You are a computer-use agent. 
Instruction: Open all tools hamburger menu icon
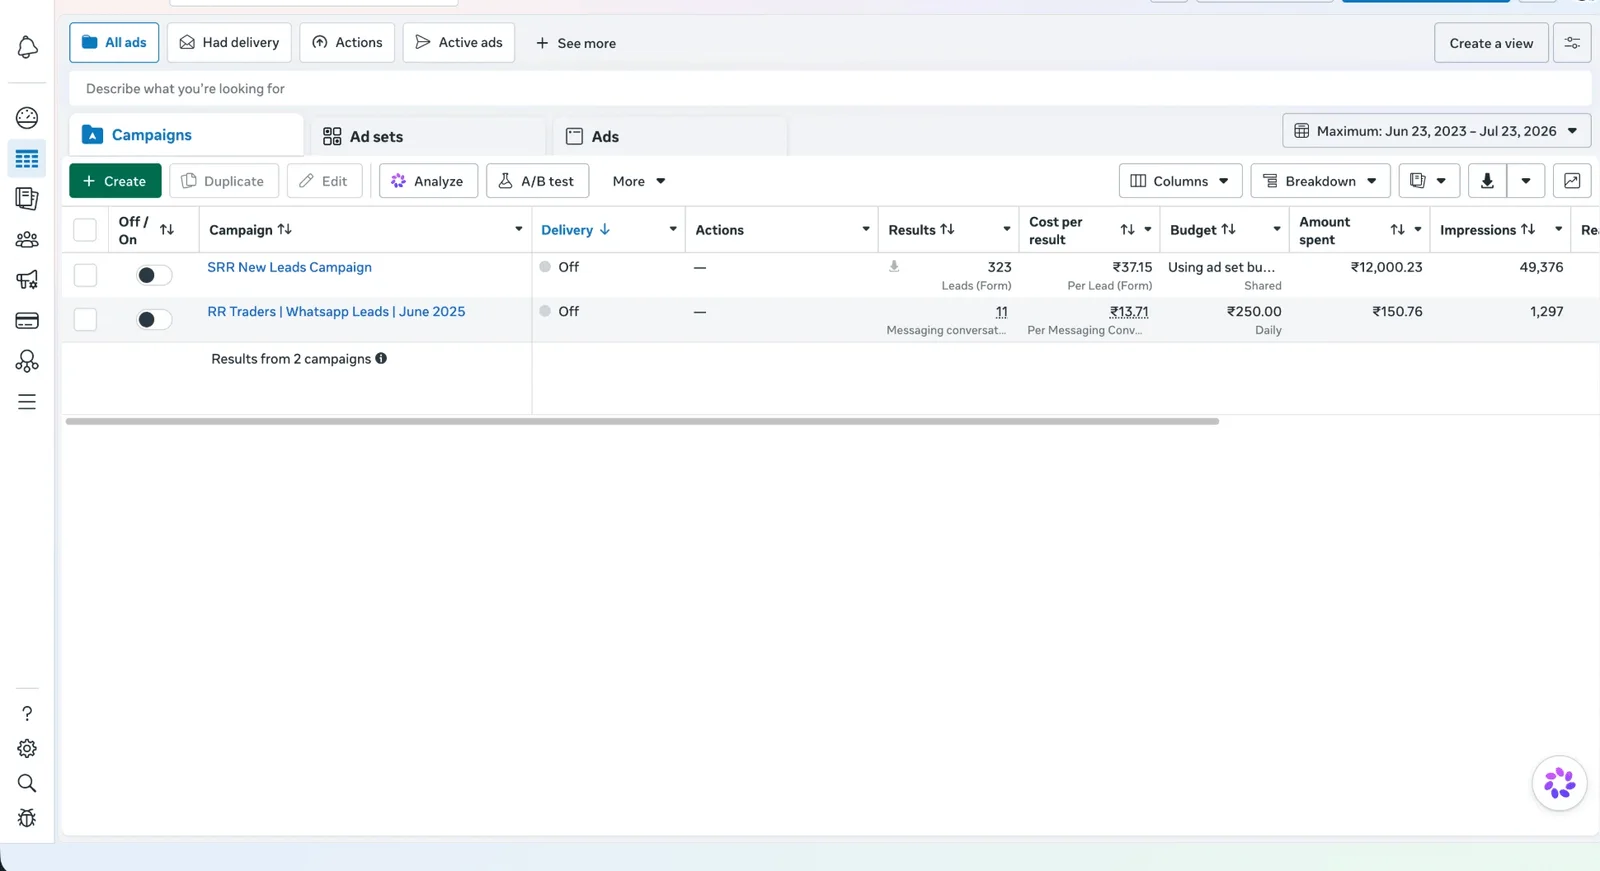[27, 402]
